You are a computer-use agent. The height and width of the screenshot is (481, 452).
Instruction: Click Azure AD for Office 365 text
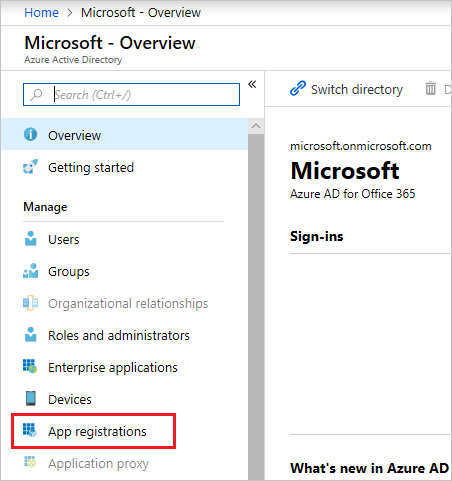tap(353, 194)
